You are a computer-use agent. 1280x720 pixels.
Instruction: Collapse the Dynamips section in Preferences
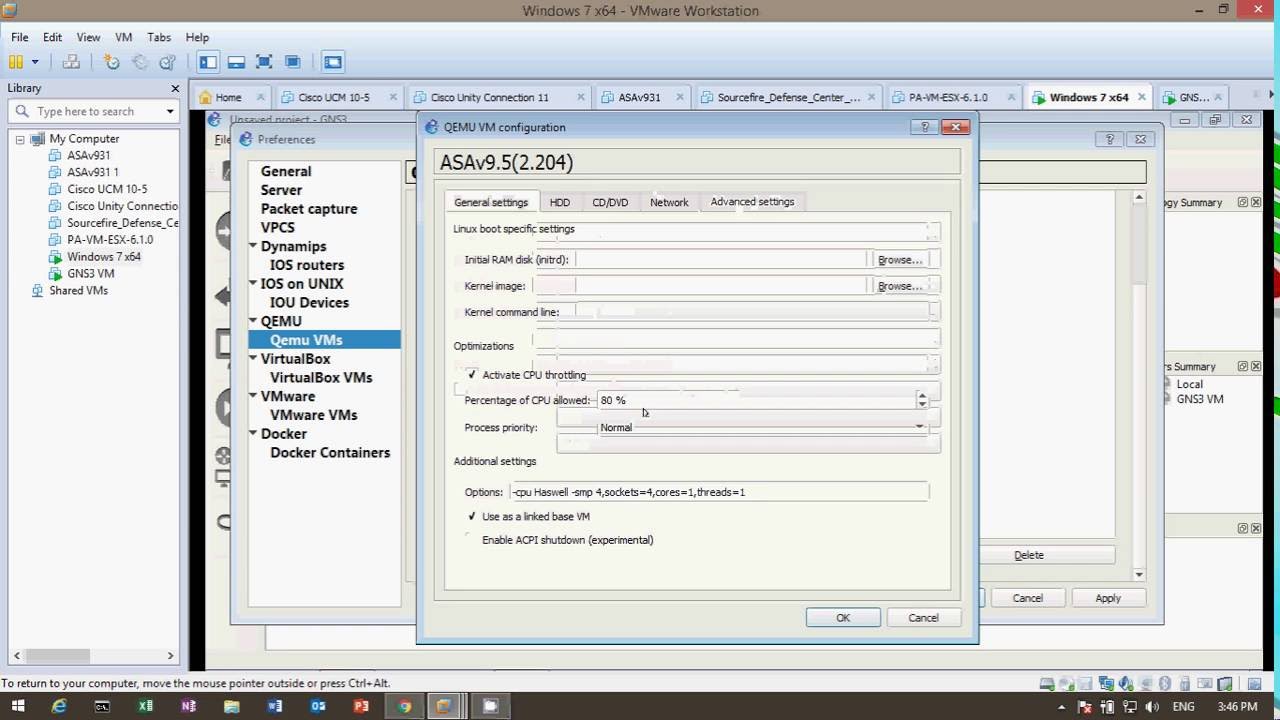pos(254,246)
